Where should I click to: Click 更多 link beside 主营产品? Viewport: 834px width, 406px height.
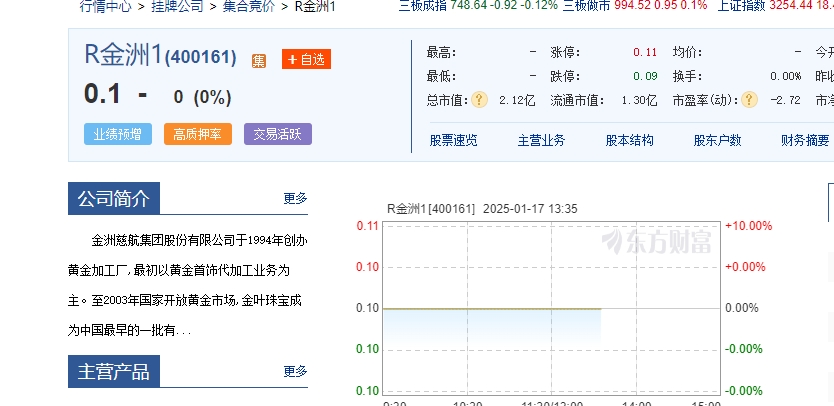click(x=295, y=371)
